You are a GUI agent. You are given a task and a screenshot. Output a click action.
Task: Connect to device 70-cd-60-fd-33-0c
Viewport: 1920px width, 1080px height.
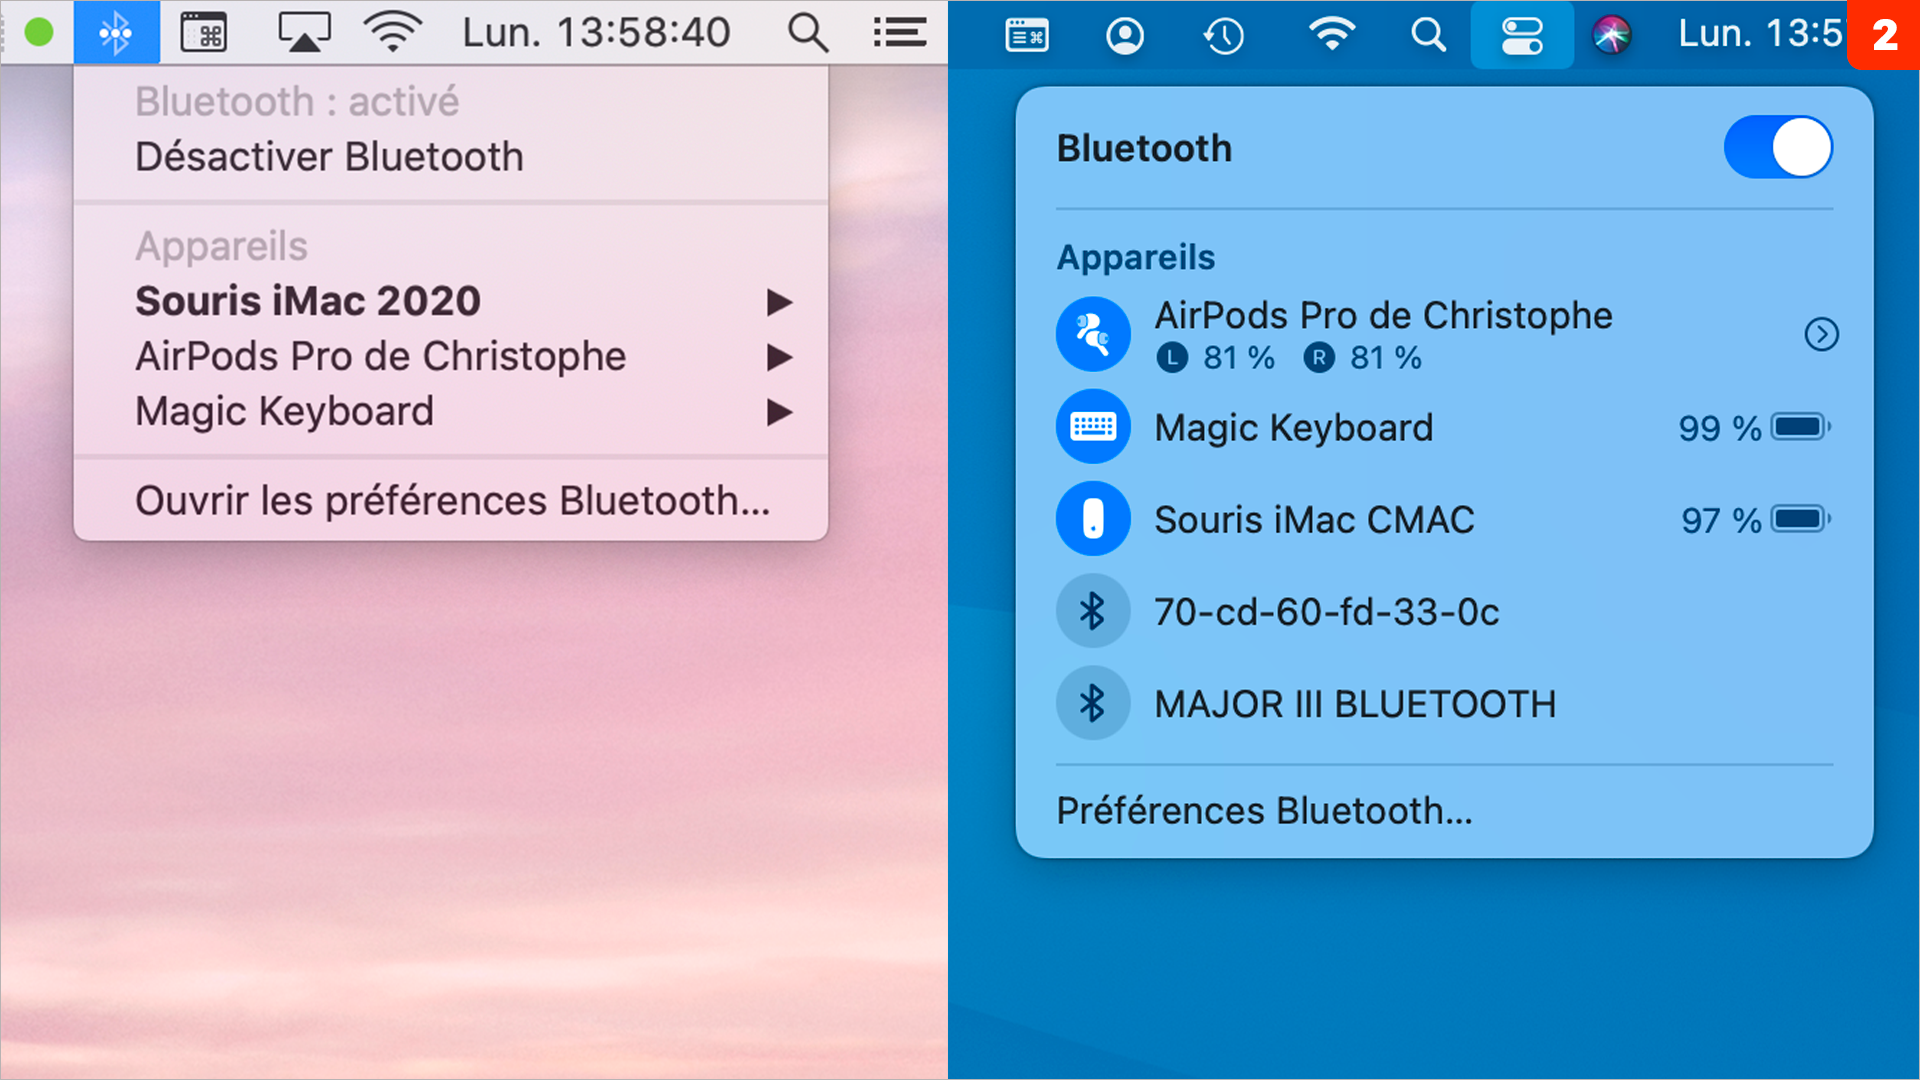pyautogui.click(x=1327, y=612)
